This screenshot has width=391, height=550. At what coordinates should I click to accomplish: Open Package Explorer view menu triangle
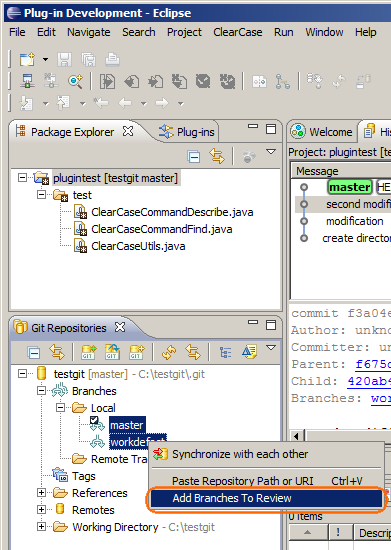[x=271, y=152]
